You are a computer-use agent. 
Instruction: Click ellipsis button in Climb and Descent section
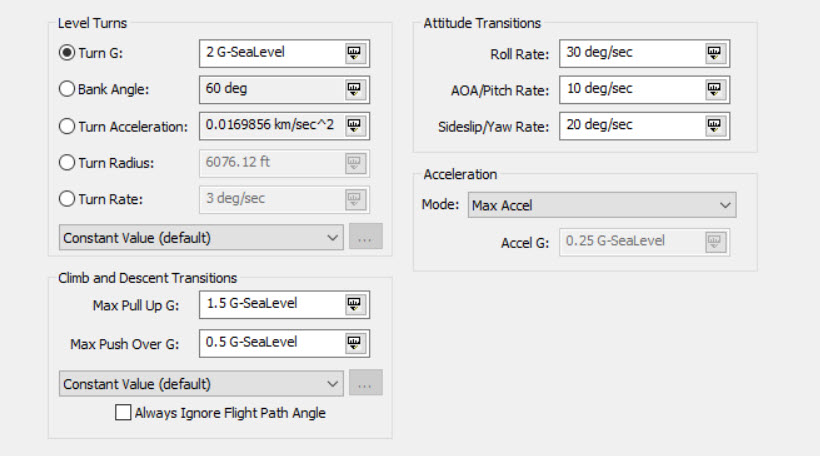[365, 383]
